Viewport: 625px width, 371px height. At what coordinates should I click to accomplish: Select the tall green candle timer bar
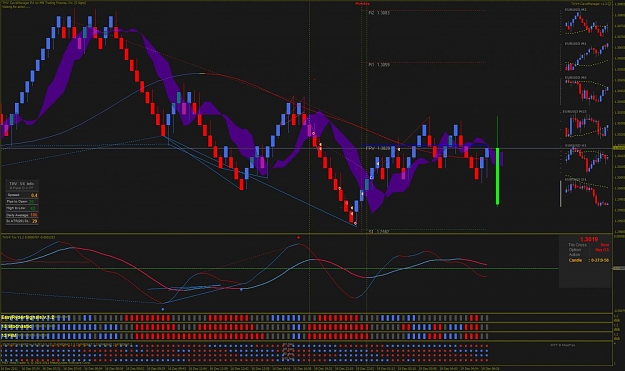(497, 177)
